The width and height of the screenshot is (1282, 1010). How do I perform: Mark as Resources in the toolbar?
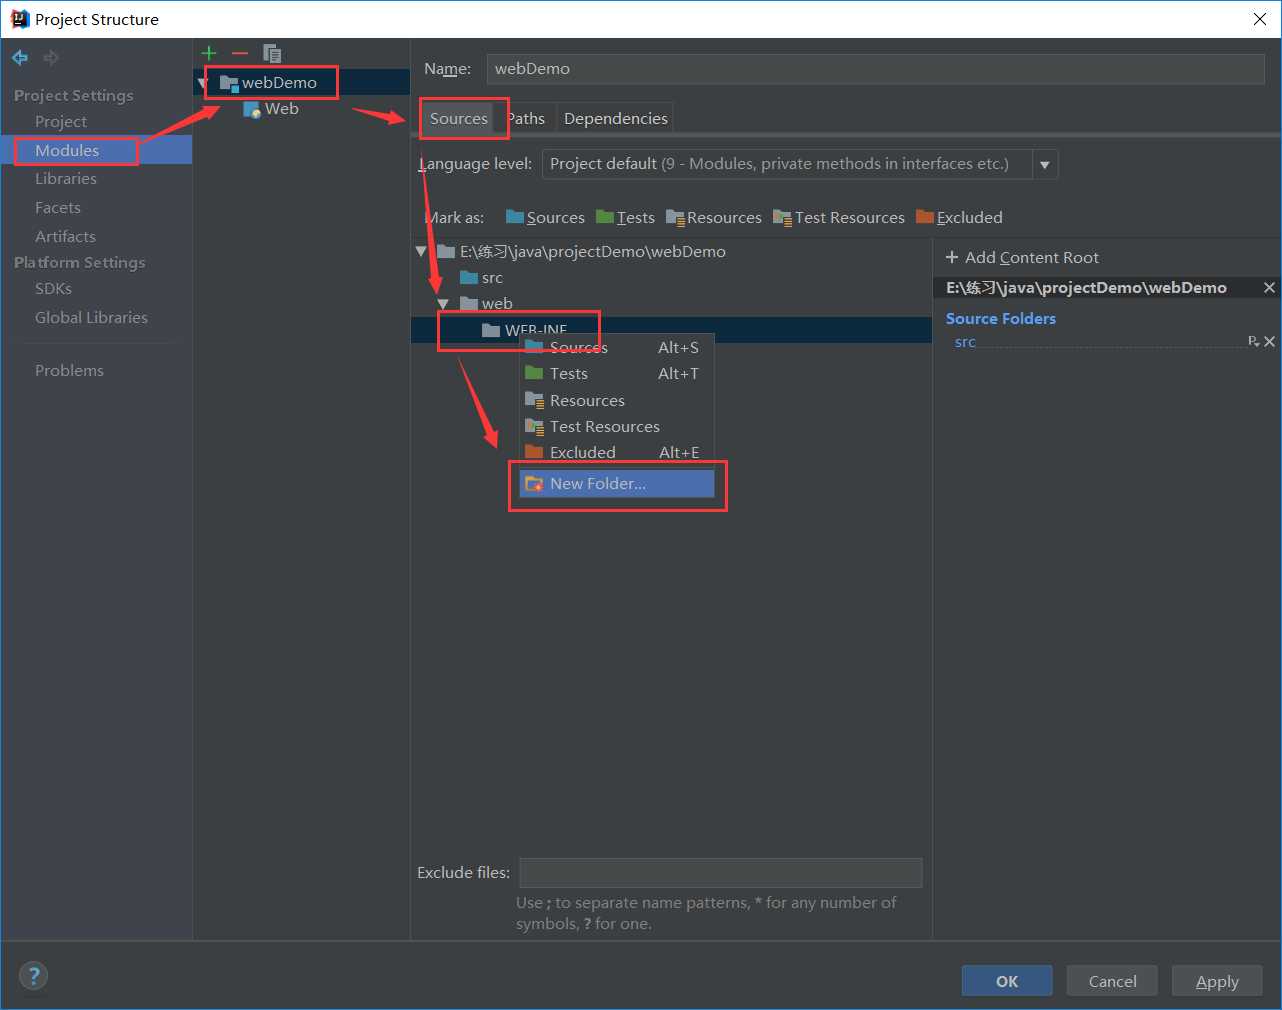(x=713, y=217)
